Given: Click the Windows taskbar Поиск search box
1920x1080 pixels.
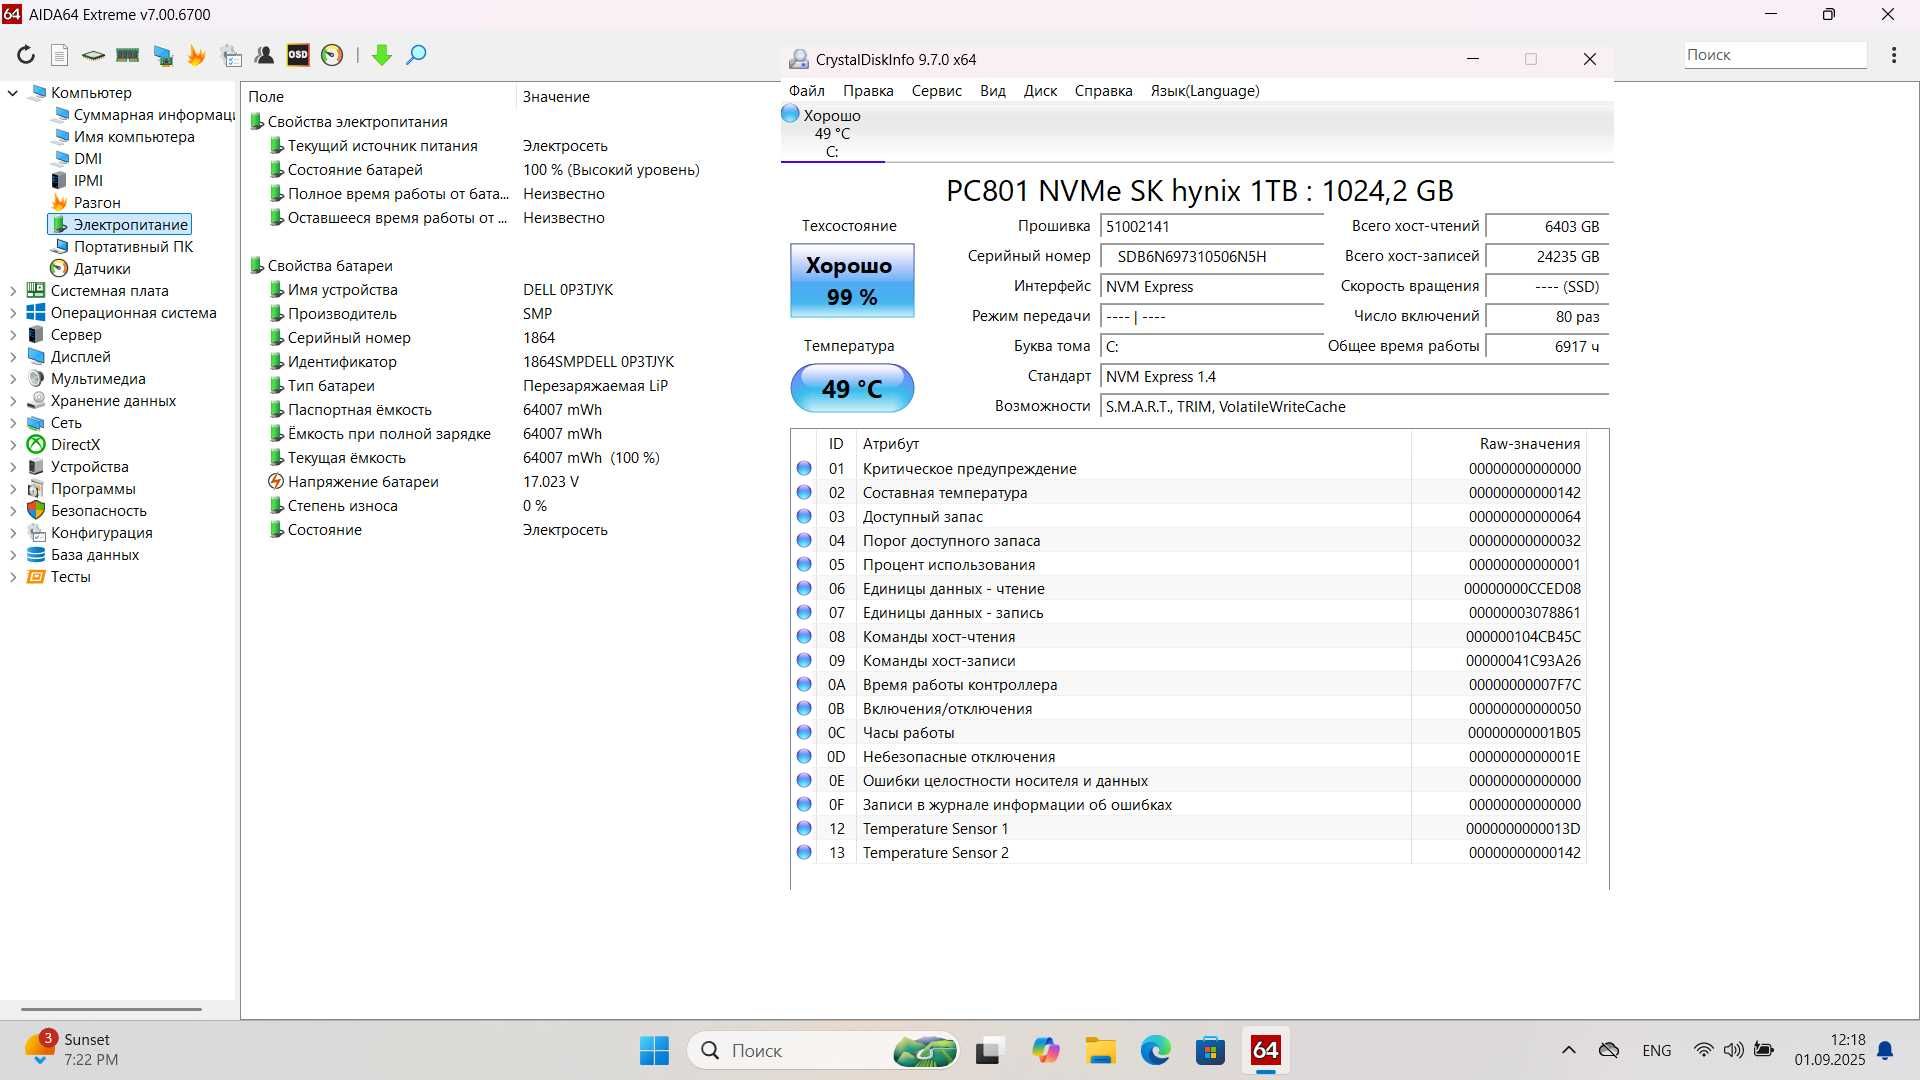Looking at the screenshot, I should tap(822, 1050).
